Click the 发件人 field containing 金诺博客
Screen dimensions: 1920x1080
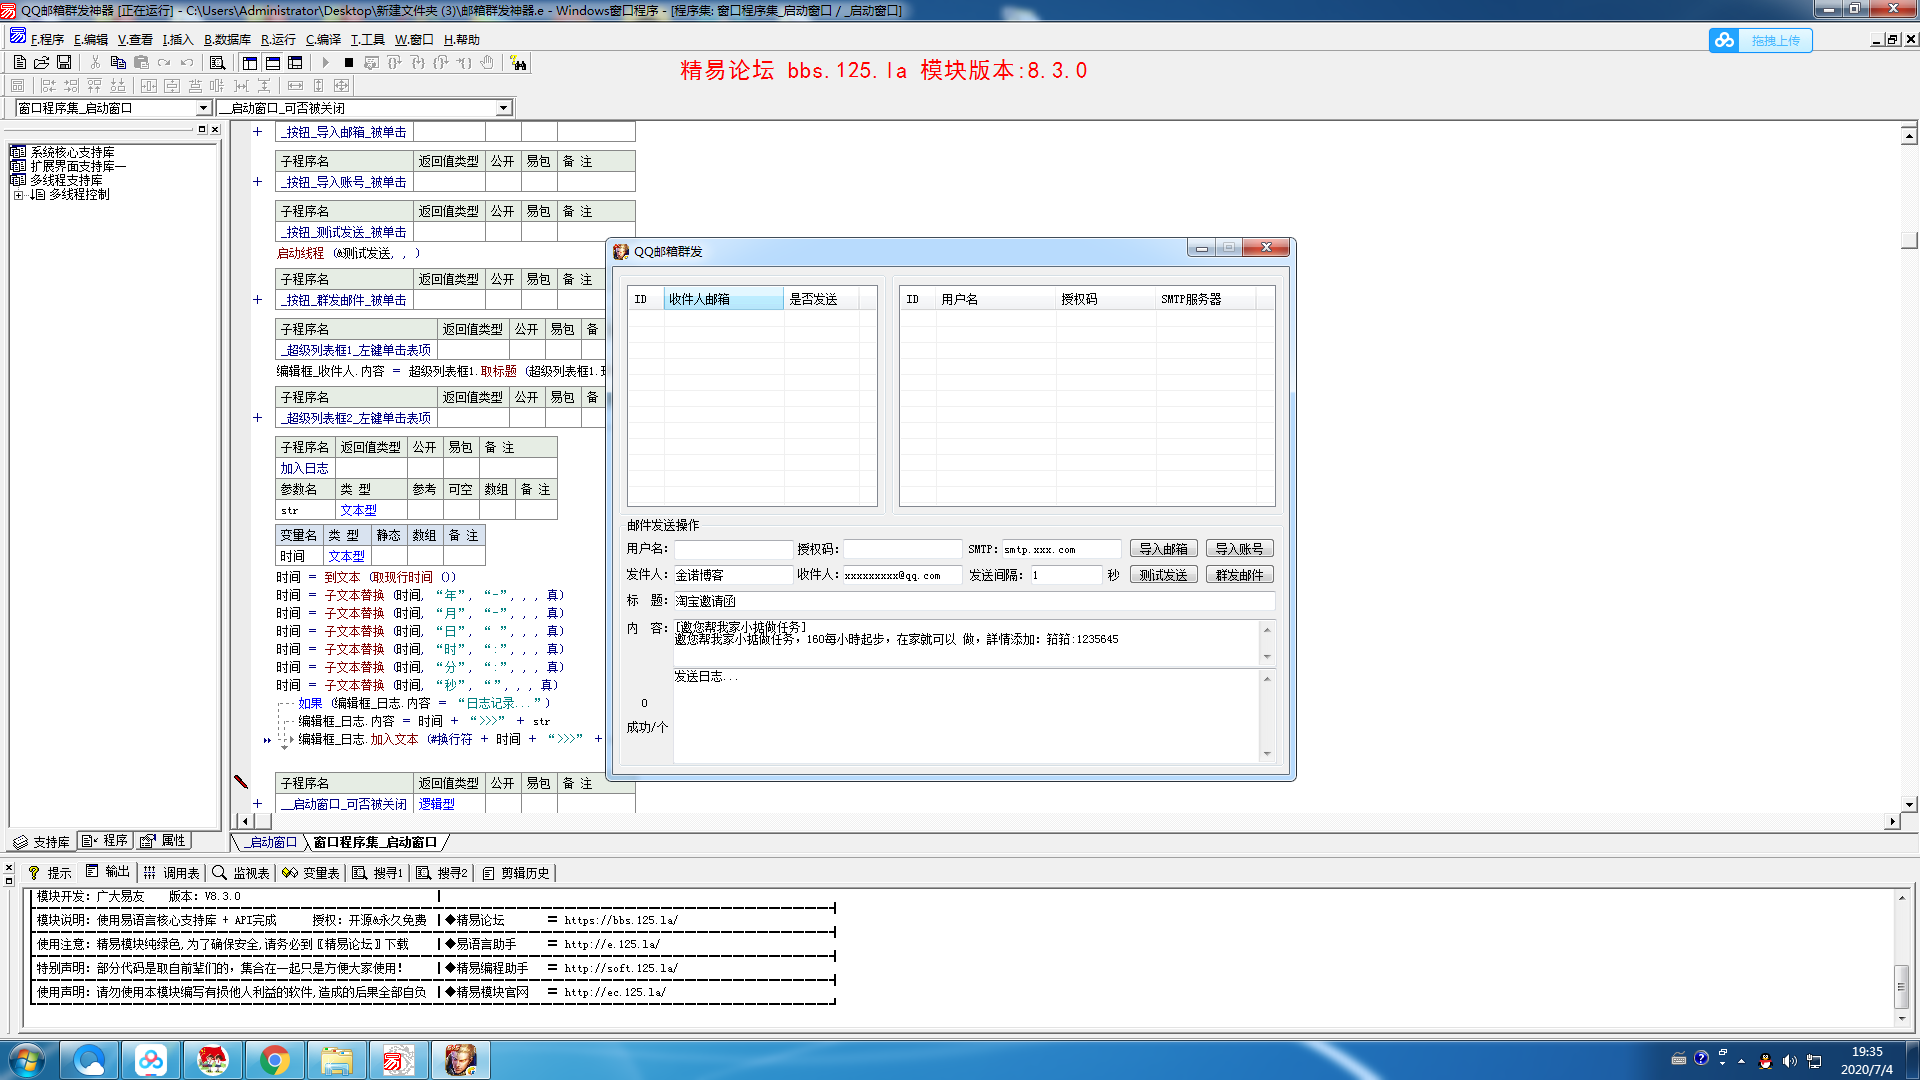pyautogui.click(x=733, y=575)
